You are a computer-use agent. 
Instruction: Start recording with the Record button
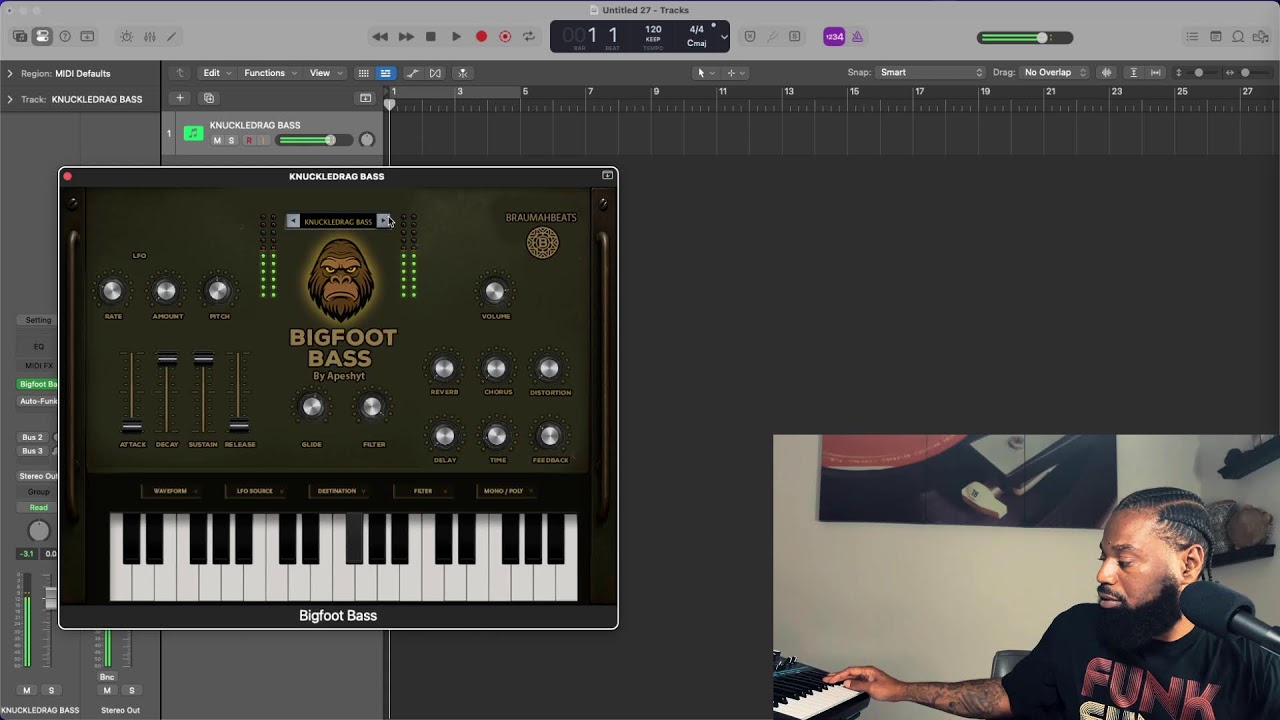click(481, 36)
